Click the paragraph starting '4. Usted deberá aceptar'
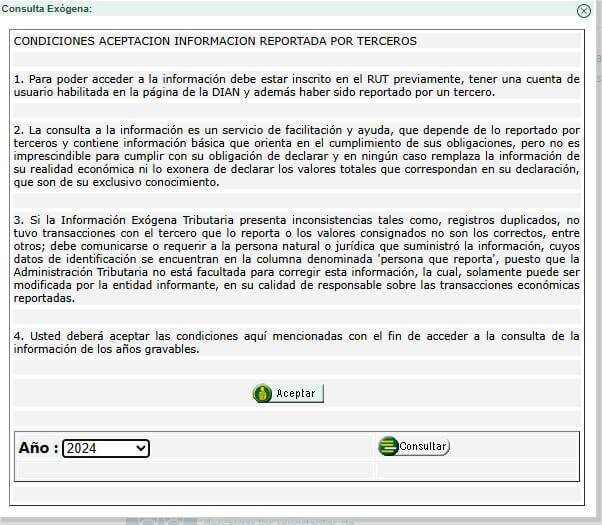 pyautogui.click(x=296, y=343)
